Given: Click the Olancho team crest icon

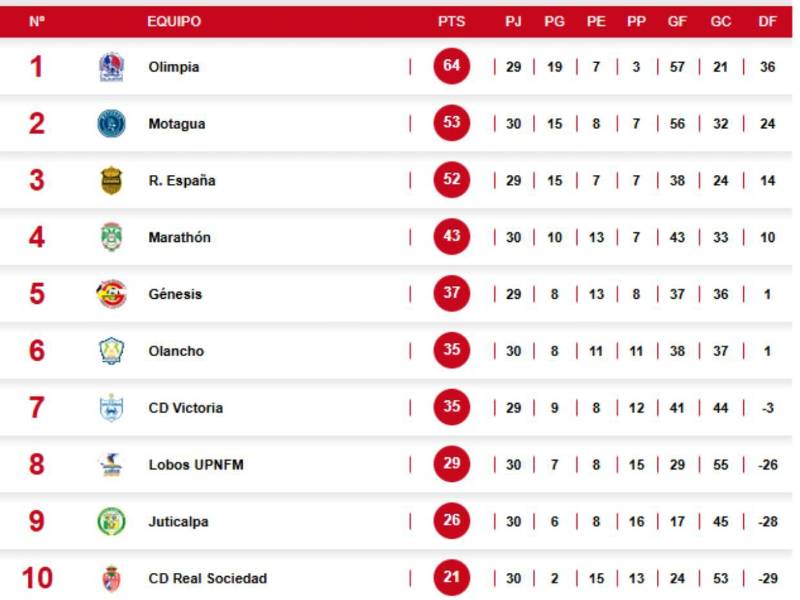Looking at the screenshot, I should (111, 351).
